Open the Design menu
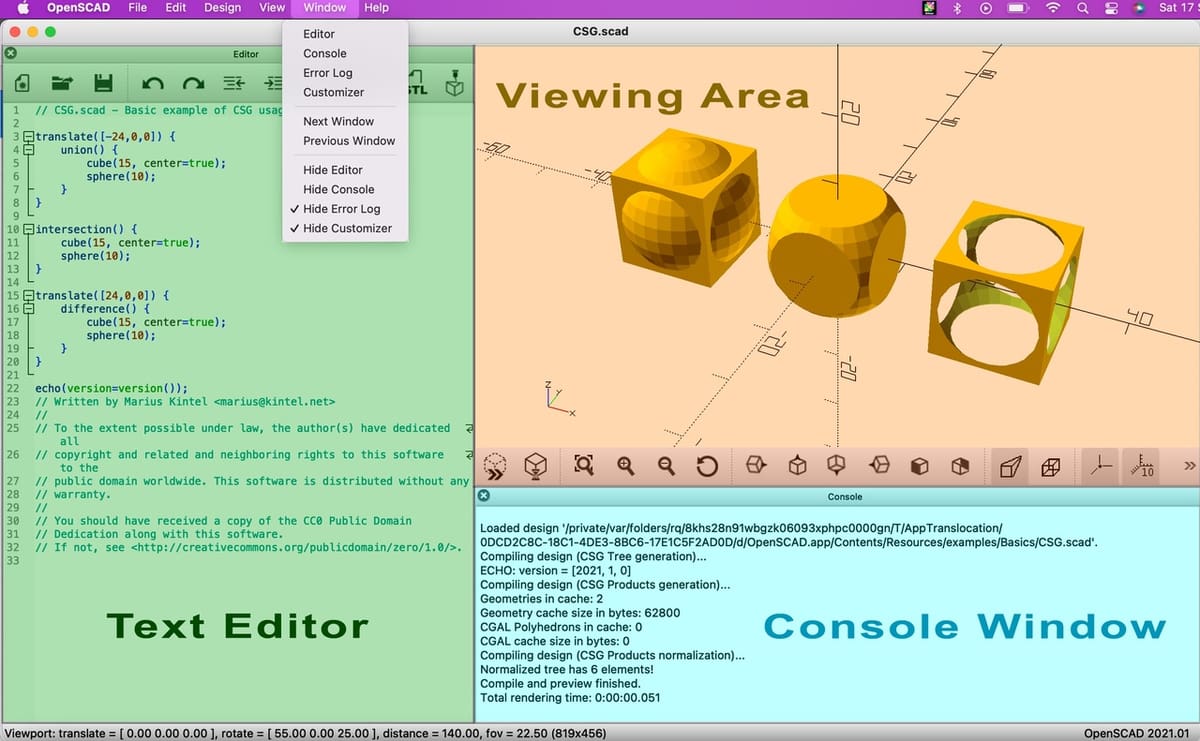 point(222,8)
